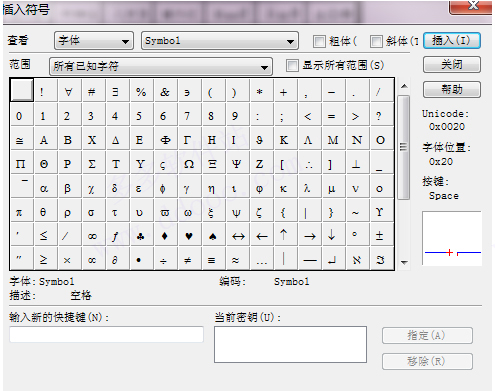The height and width of the screenshot is (391, 495).
Task: Select the left-right double arrow symbol
Action: pyautogui.click(x=238, y=236)
